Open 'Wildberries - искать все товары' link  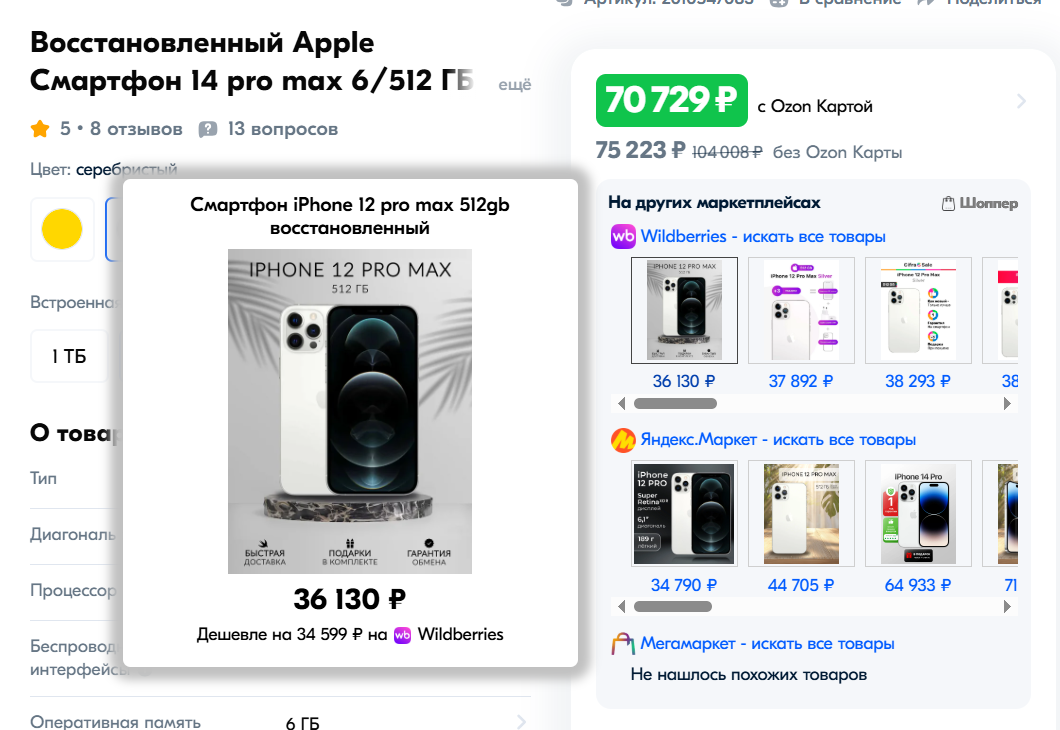click(x=763, y=237)
